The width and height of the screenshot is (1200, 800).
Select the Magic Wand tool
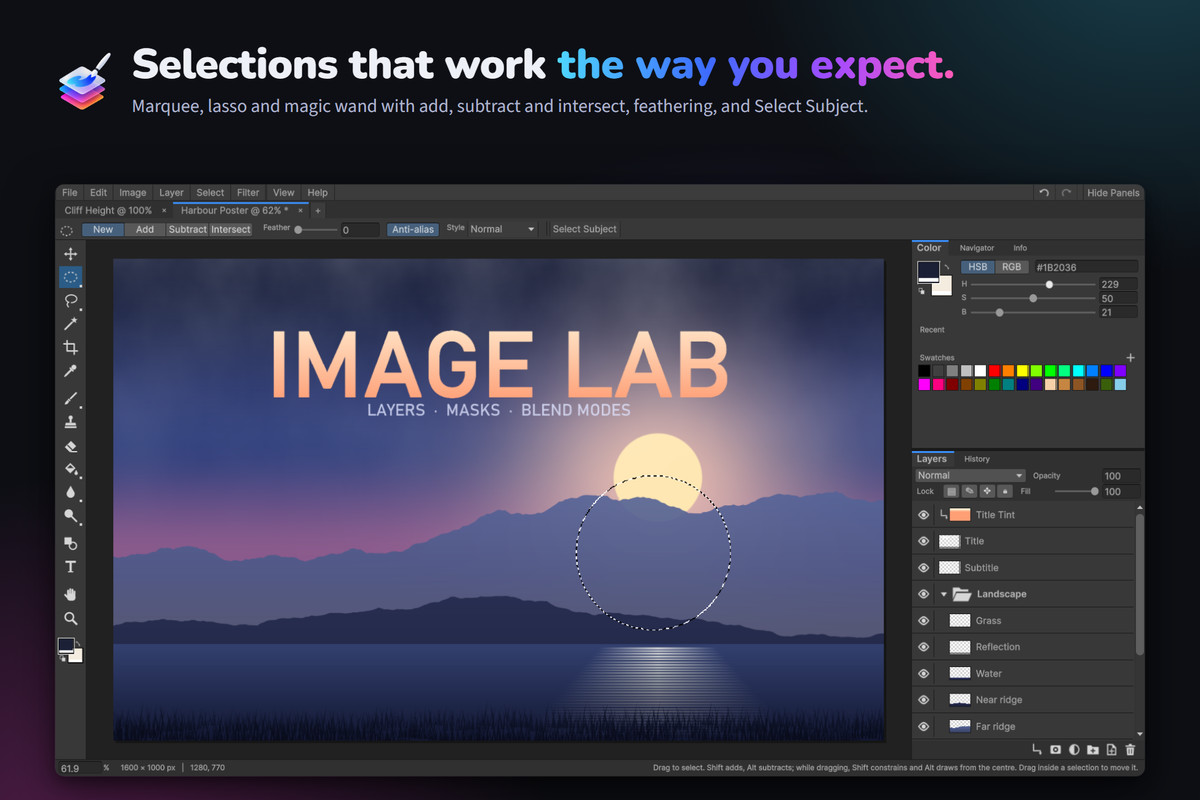click(71, 324)
